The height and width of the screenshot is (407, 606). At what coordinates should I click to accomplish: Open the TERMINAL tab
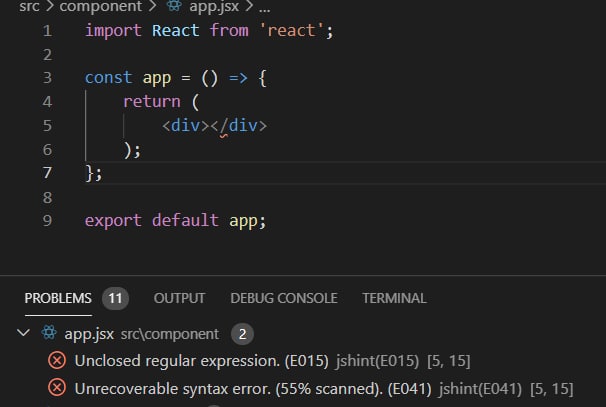pyautogui.click(x=394, y=298)
